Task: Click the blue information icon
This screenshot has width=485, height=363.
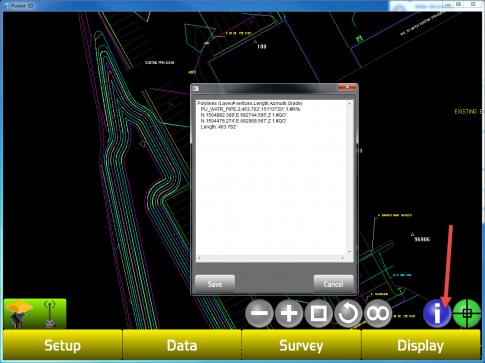Action: tap(437, 313)
